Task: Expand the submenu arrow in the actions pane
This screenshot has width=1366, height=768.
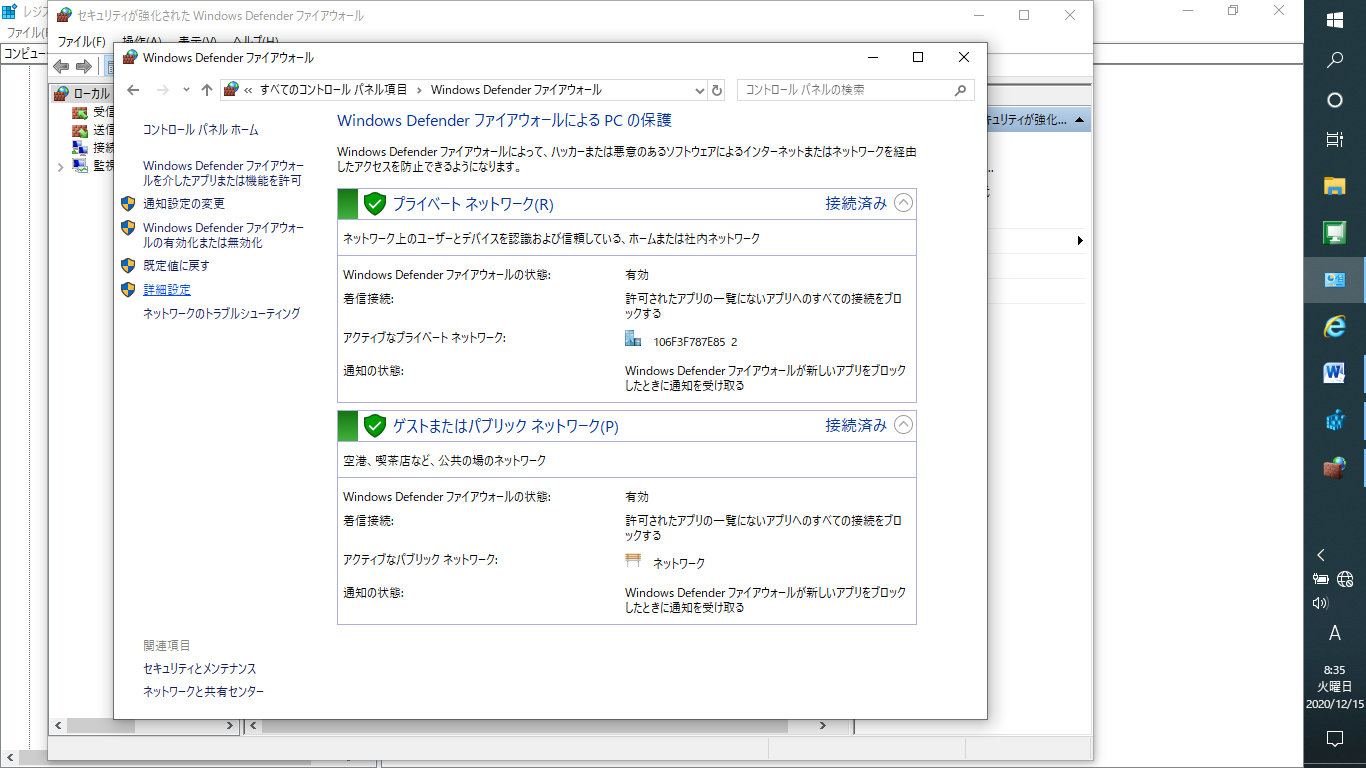Action: click(x=1080, y=240)
